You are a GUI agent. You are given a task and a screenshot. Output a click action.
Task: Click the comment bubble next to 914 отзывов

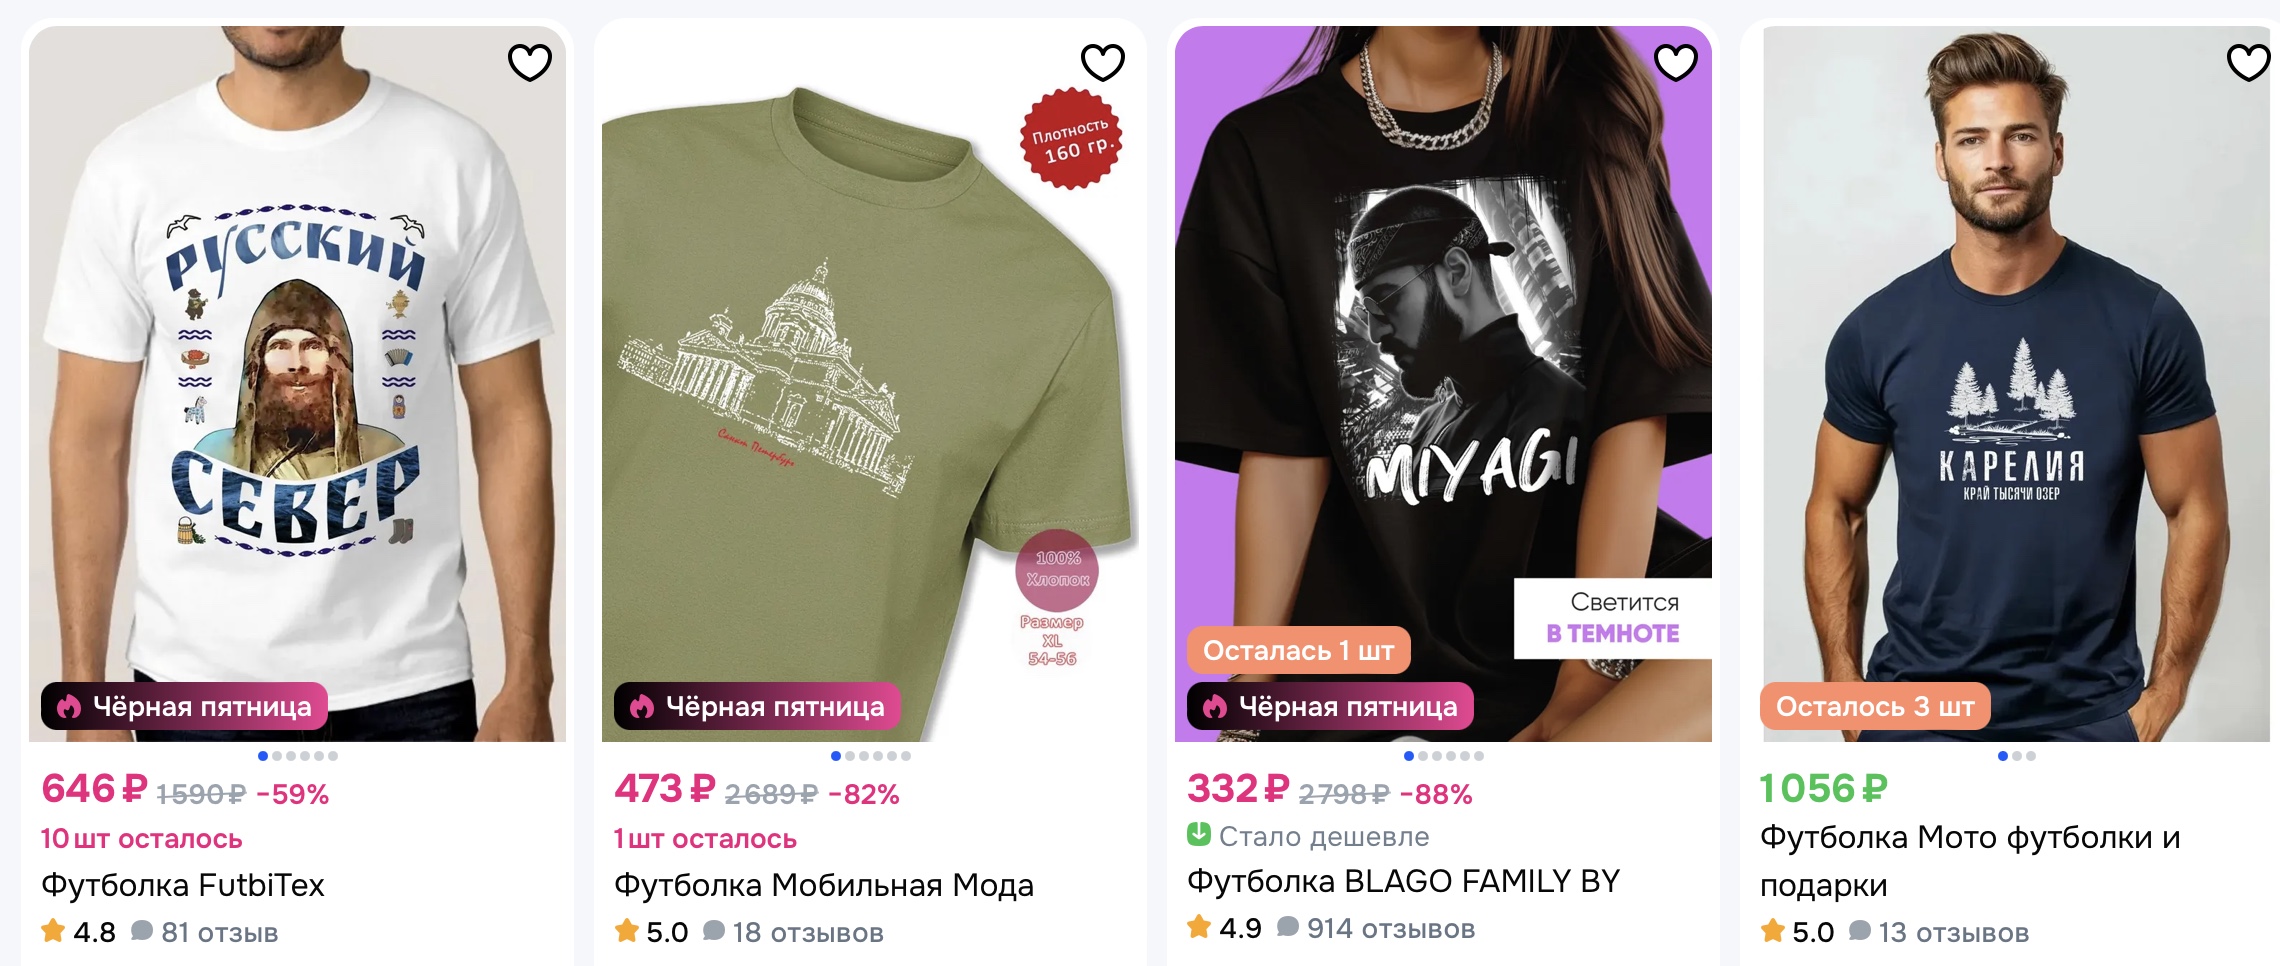tap(1290, 927)
